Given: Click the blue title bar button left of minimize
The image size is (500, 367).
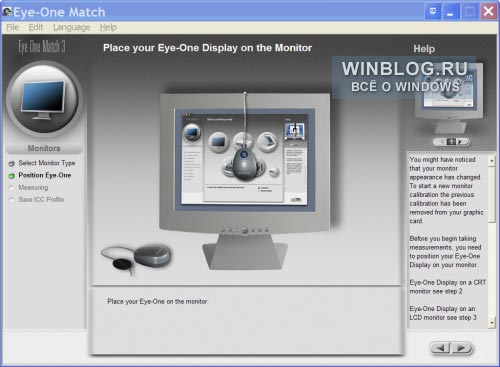Looking at the screenshot, I should tap(433, 12).
